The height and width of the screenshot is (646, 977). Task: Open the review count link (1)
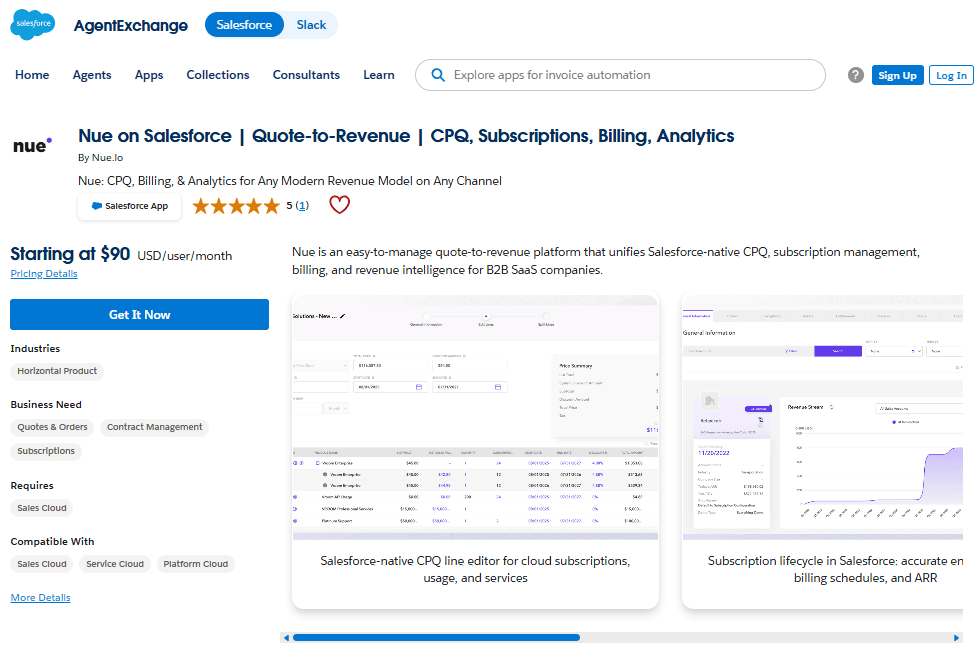[302, 206]
